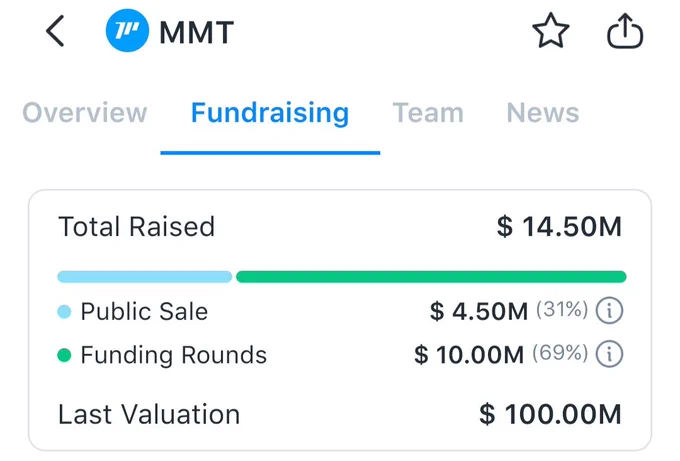Tap the MMT title text
Screen dimensions: 680x461
pos(196,33)
